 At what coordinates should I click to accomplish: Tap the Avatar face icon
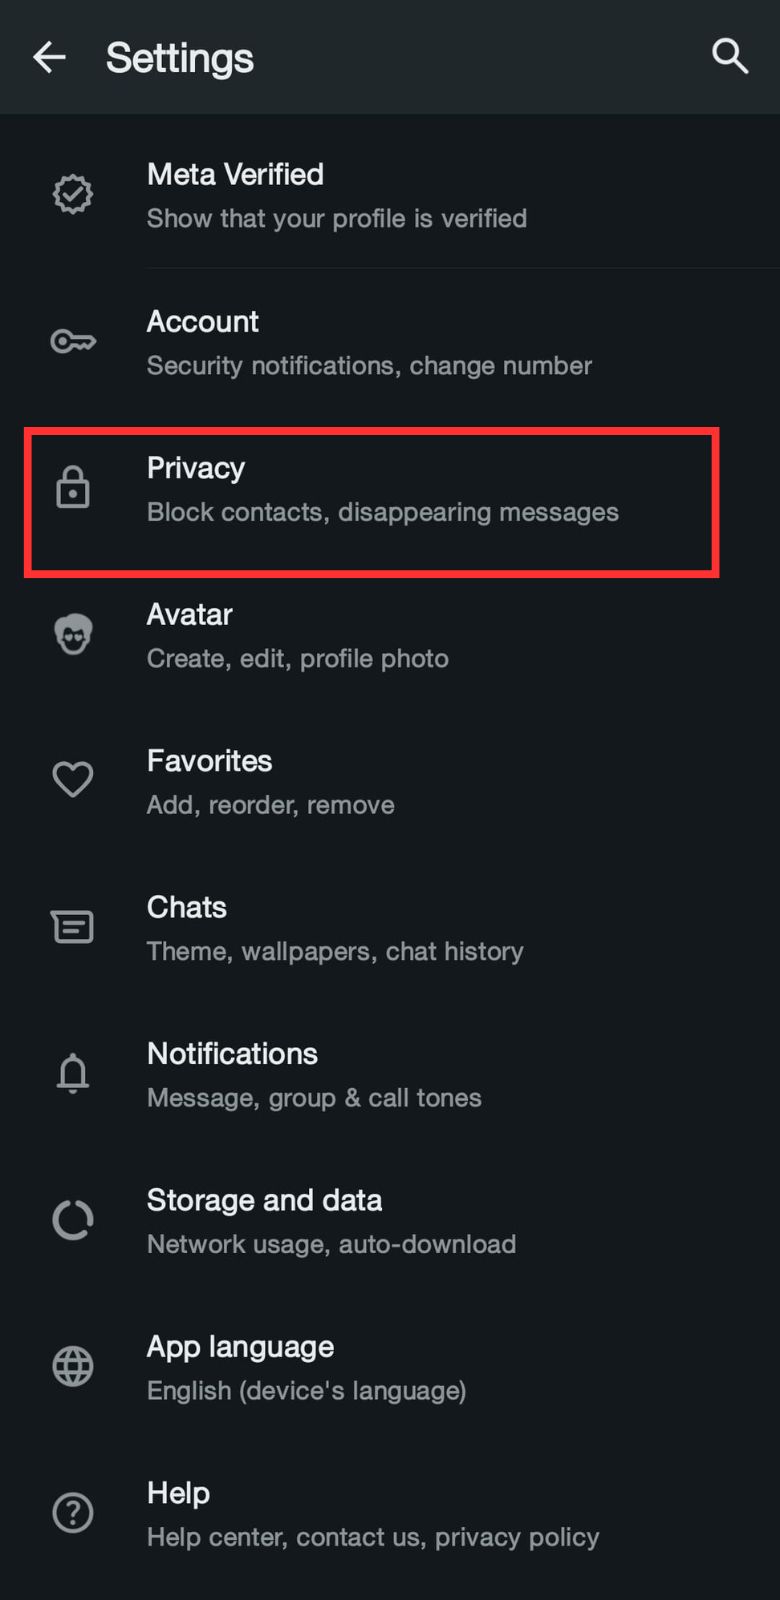[x=73, y=634]
